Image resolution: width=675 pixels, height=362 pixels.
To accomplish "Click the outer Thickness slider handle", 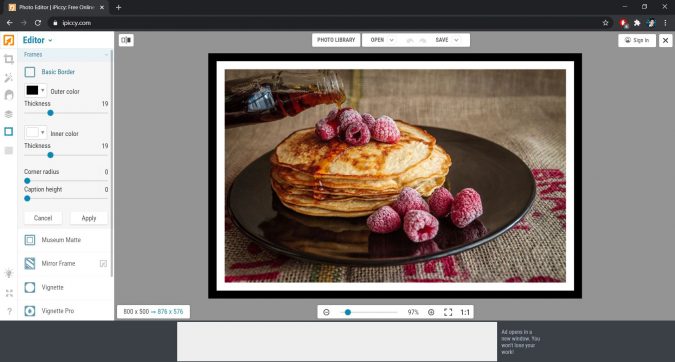I will (50, 113).
